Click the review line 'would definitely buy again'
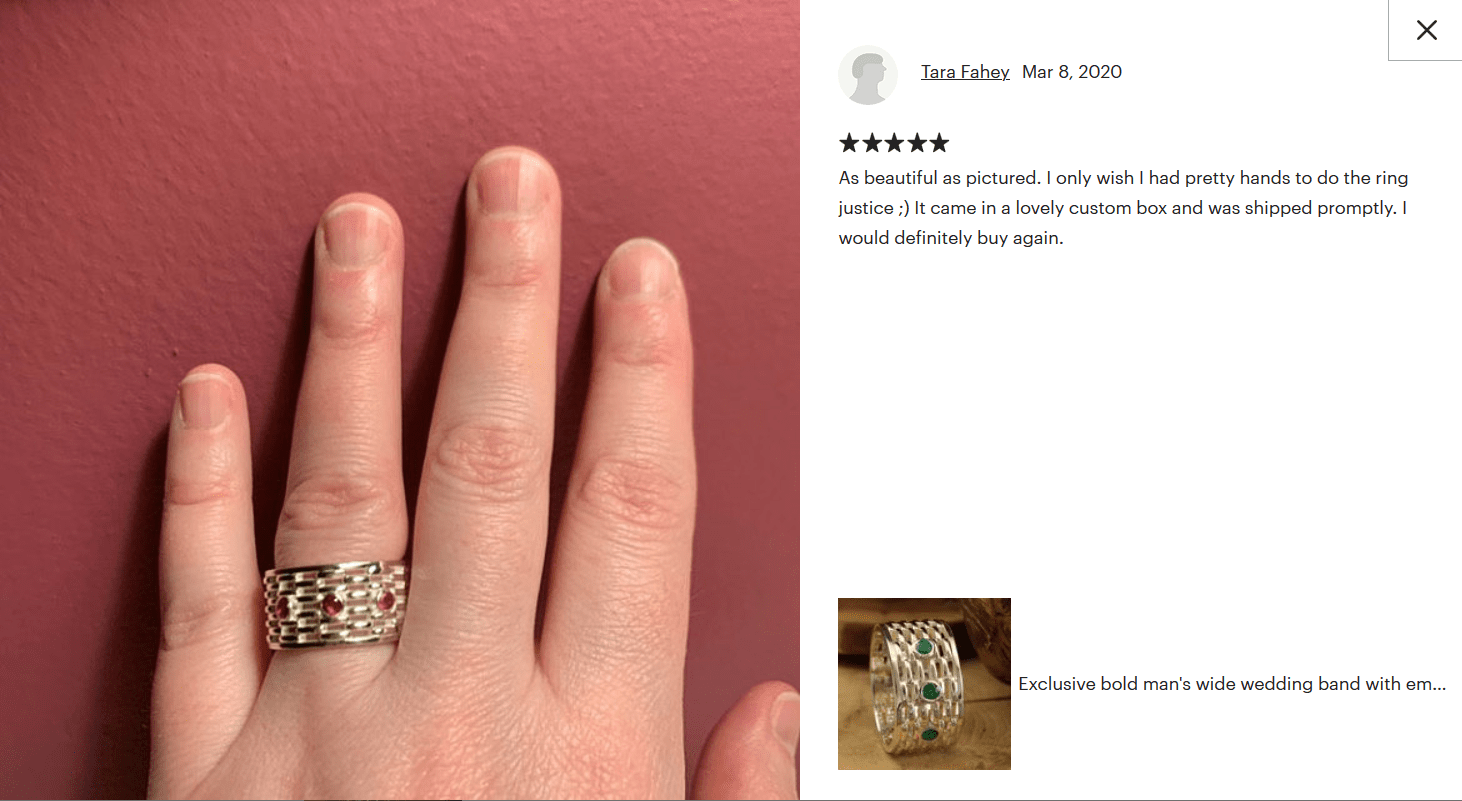1462x801 pixels. [x=951, y=239]
